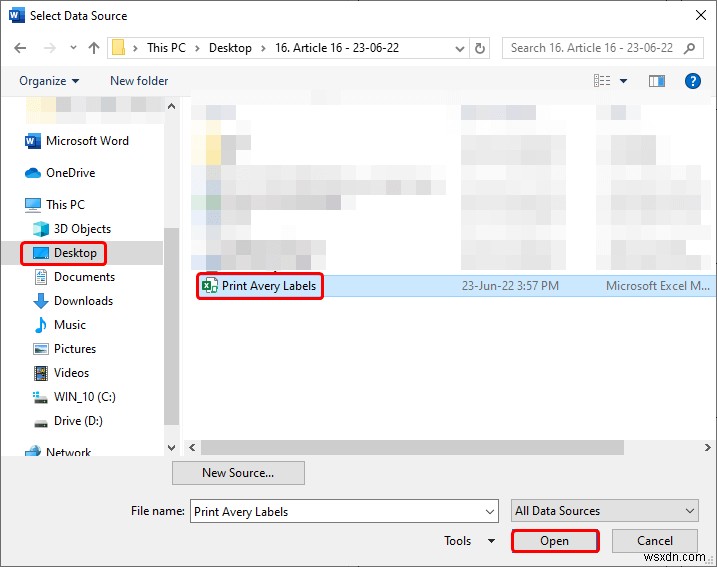
Task: Click folder icon in address bar
Action: point(118,48)
